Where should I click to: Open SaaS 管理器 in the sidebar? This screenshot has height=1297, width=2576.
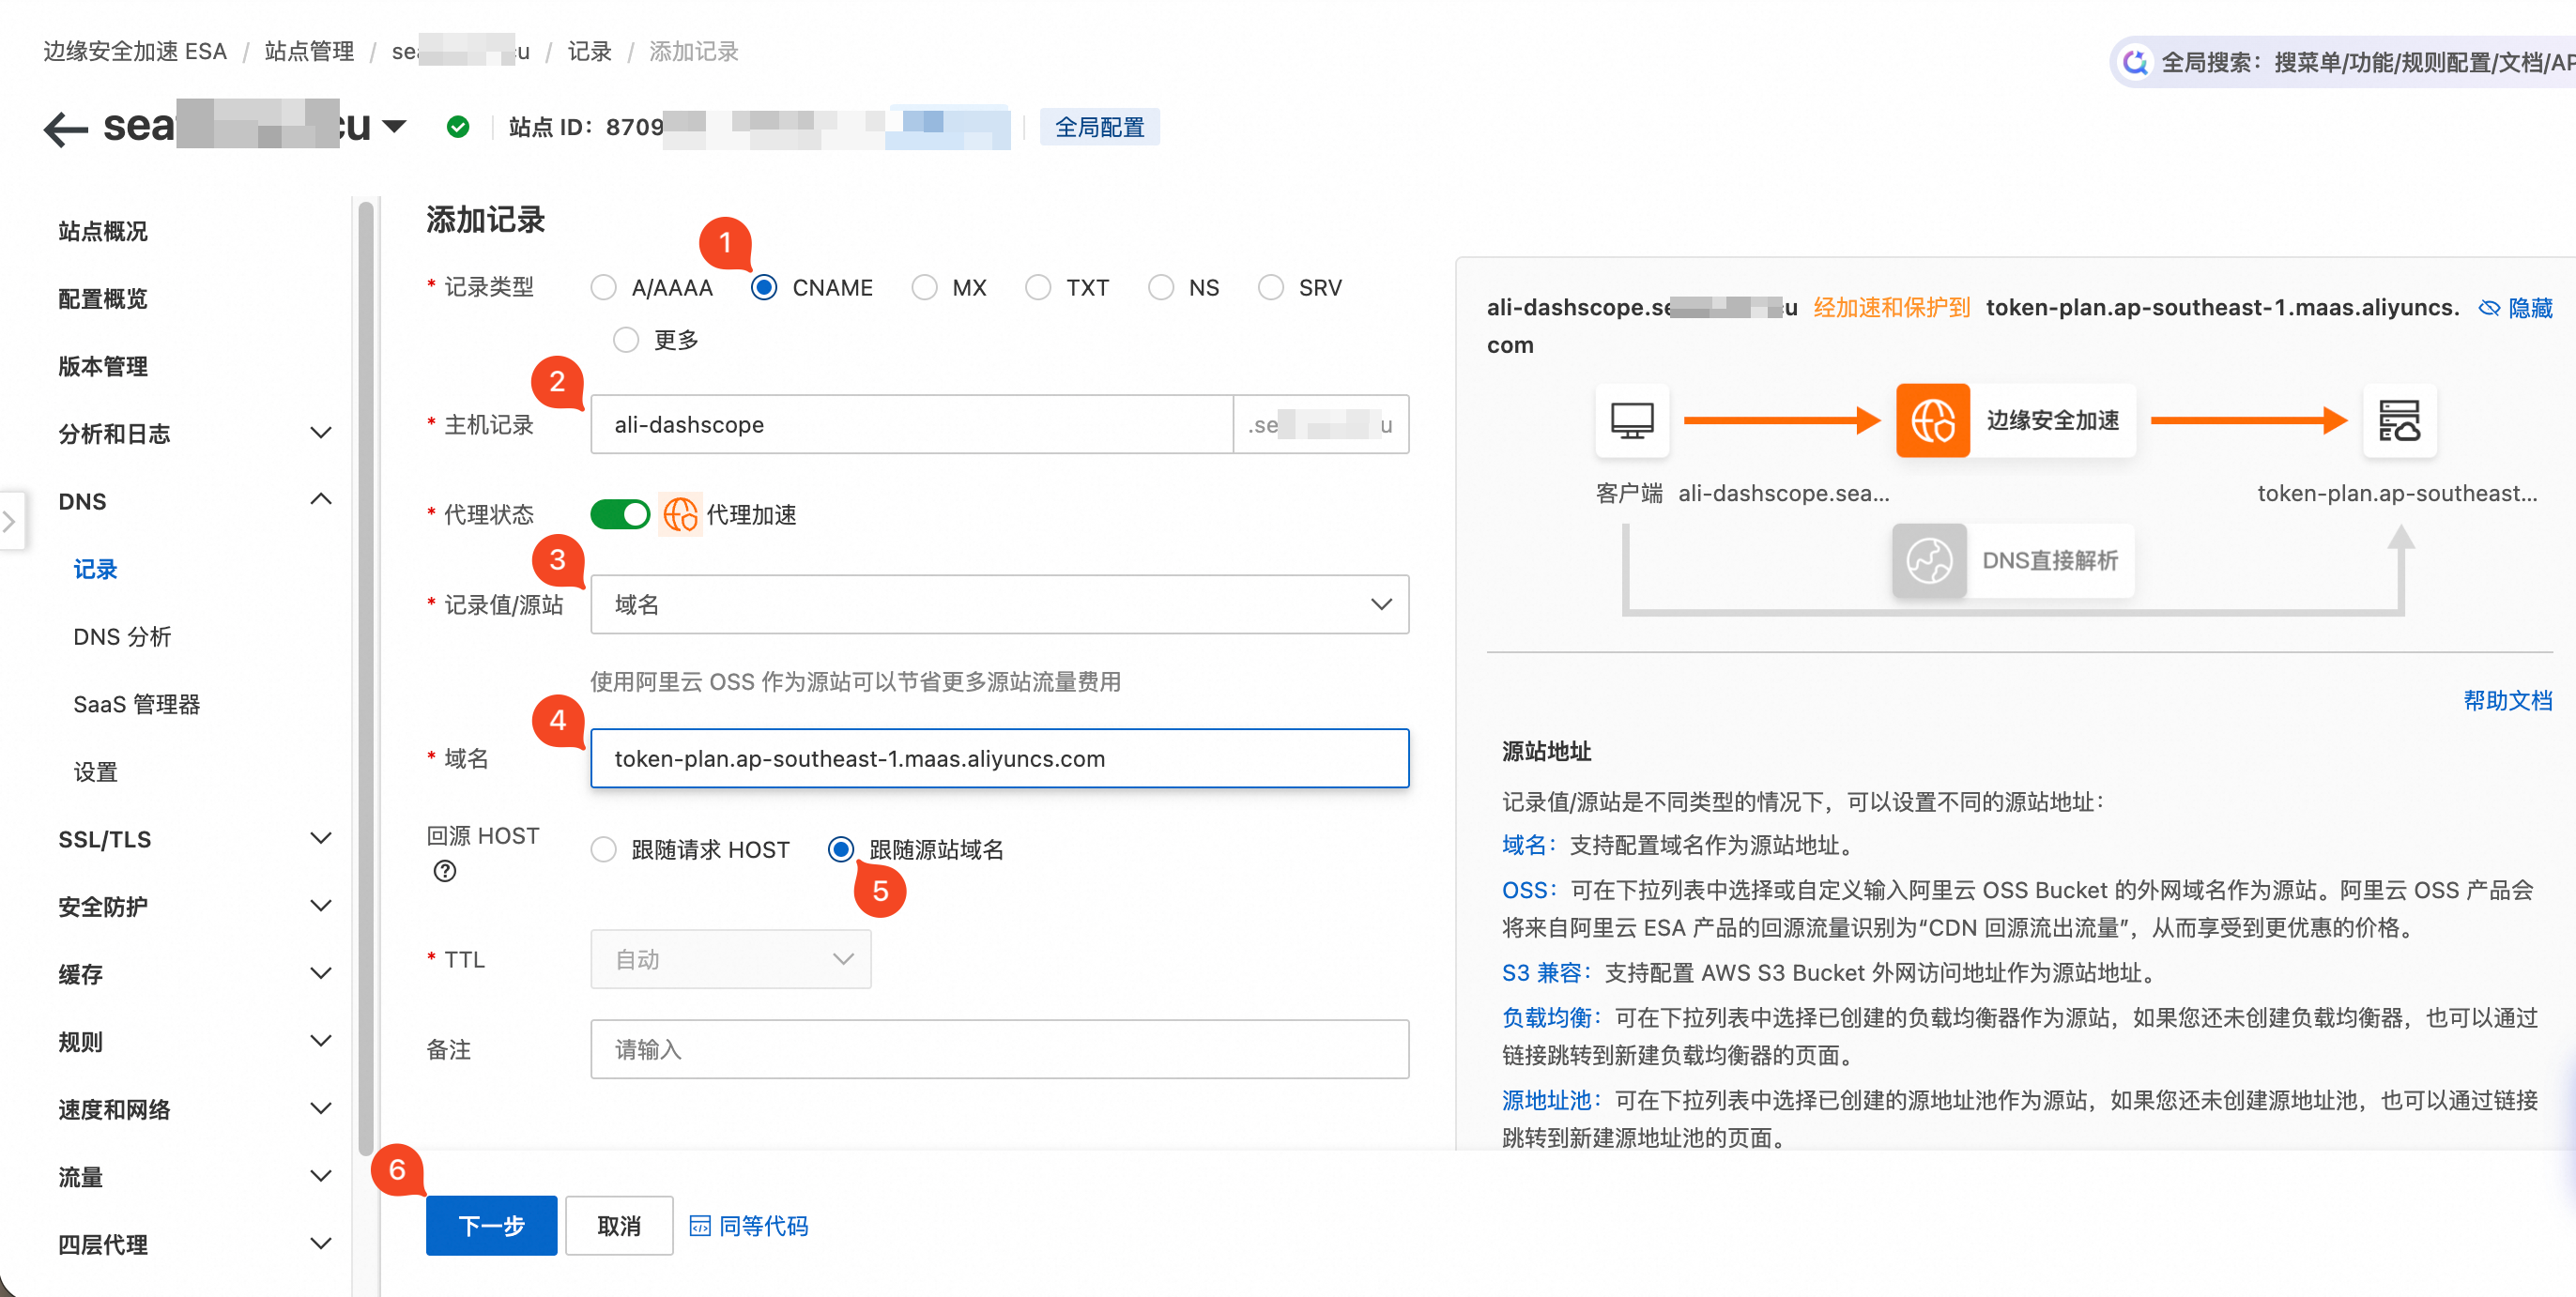tap(137, 704)
